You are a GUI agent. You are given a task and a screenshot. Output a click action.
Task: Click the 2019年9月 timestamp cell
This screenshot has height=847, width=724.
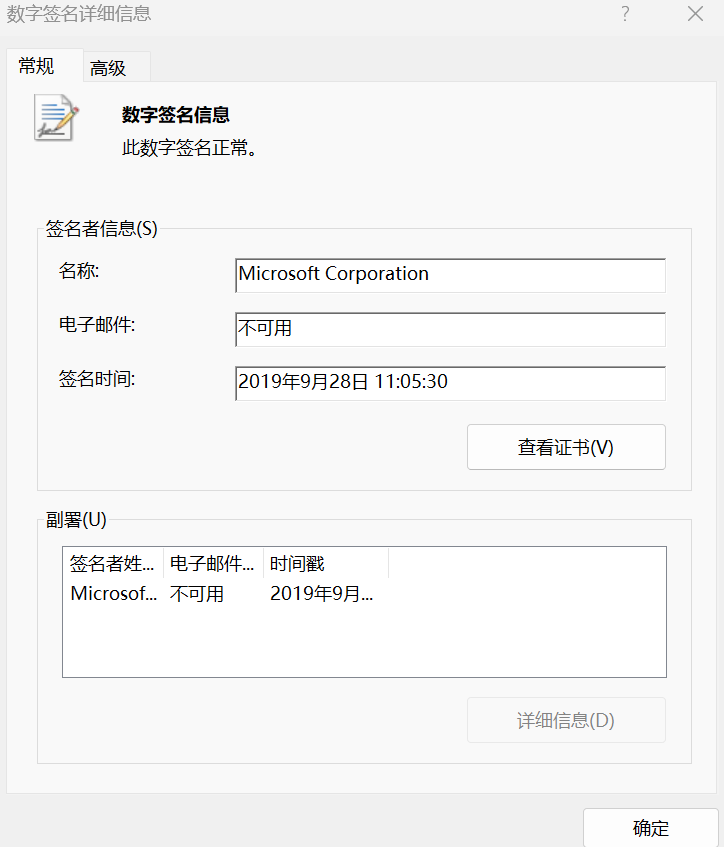tap(321, 594)
